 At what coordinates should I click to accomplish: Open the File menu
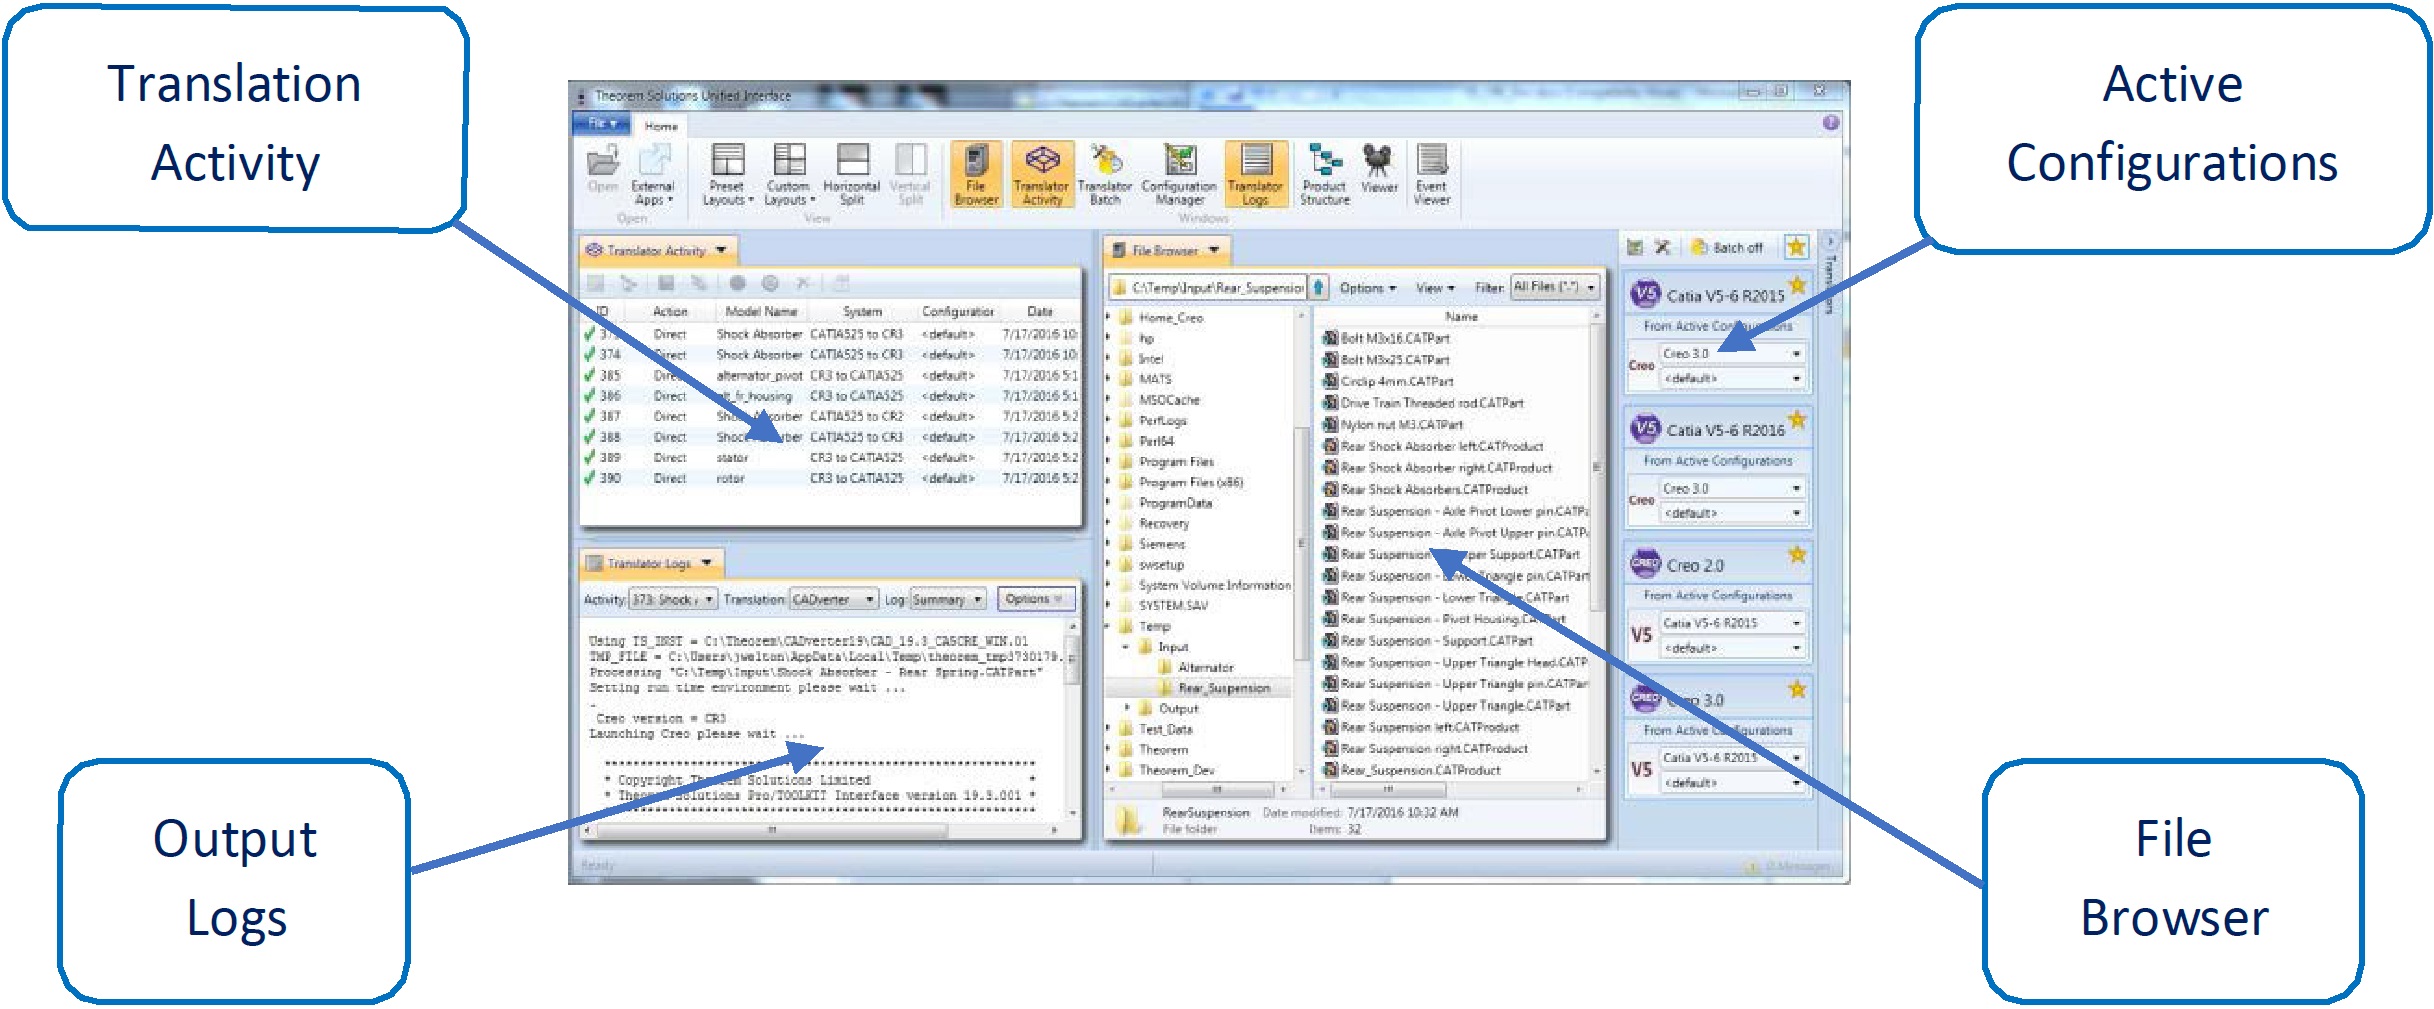(x=601, y=123)
